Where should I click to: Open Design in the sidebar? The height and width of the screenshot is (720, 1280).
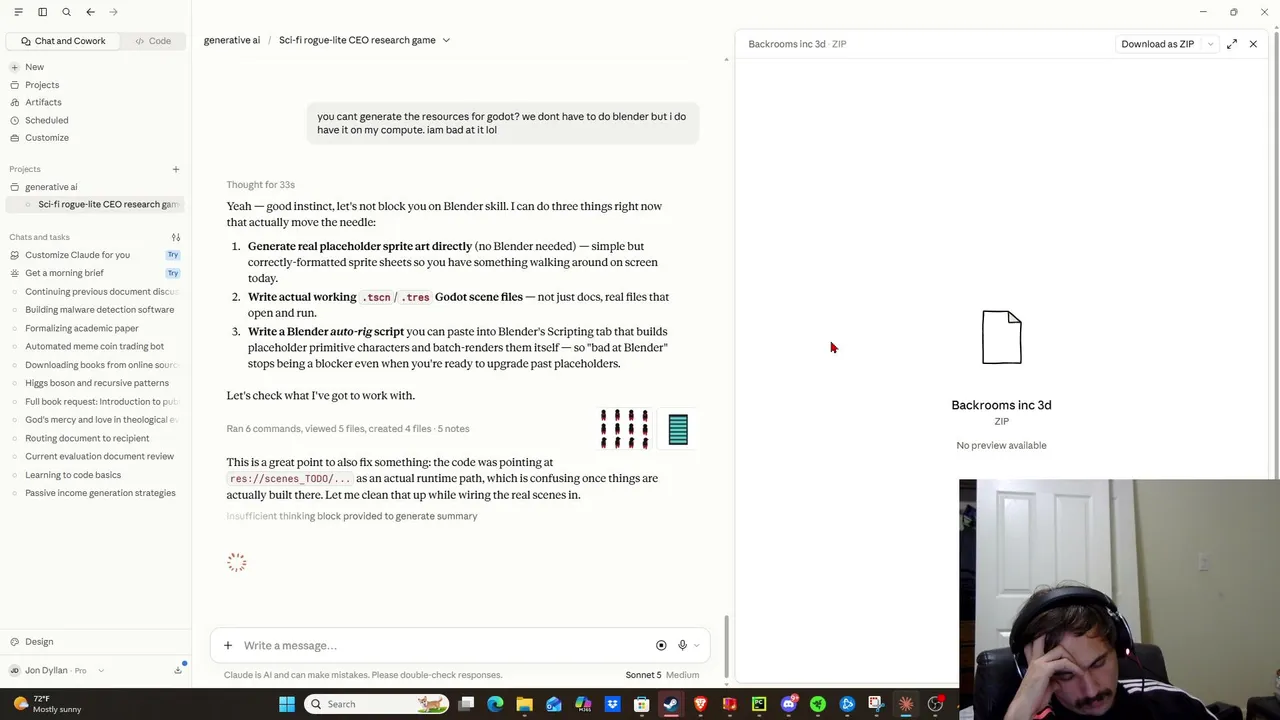pos(39,642)
